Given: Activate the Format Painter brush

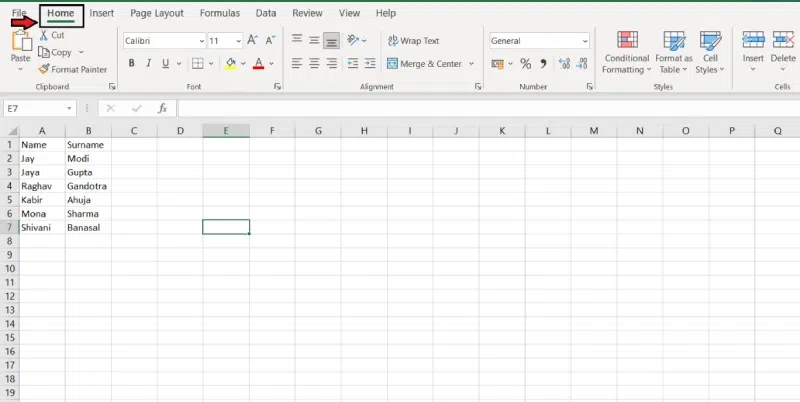Looking at the screenshot, I should pos(72,69).
